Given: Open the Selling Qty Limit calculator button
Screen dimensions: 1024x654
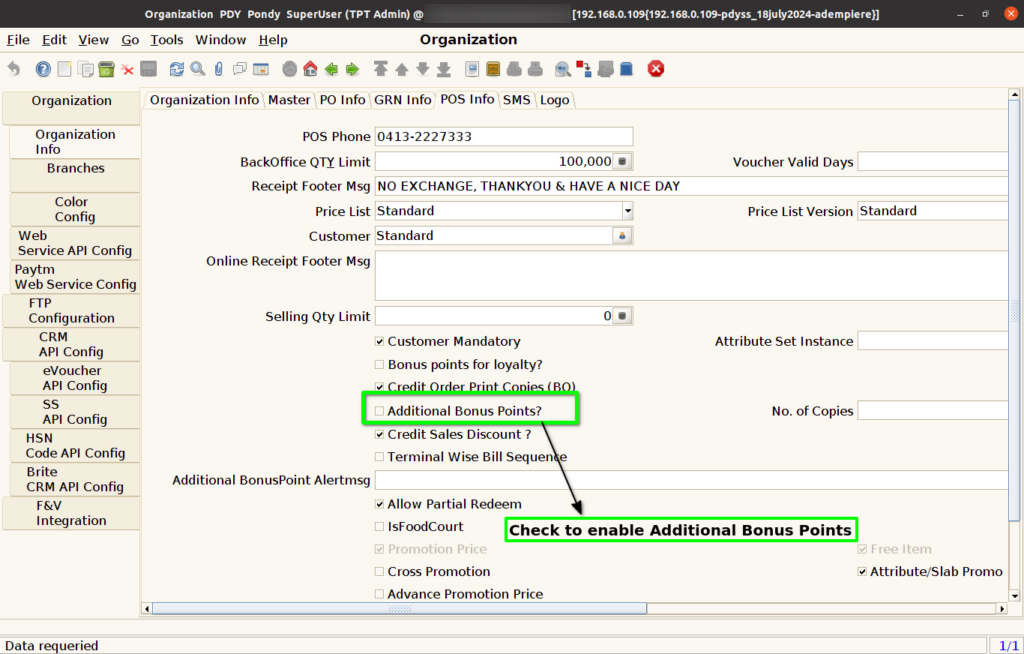Looking at the screenshot, I should pyautogui.click(x=622, y=316).
